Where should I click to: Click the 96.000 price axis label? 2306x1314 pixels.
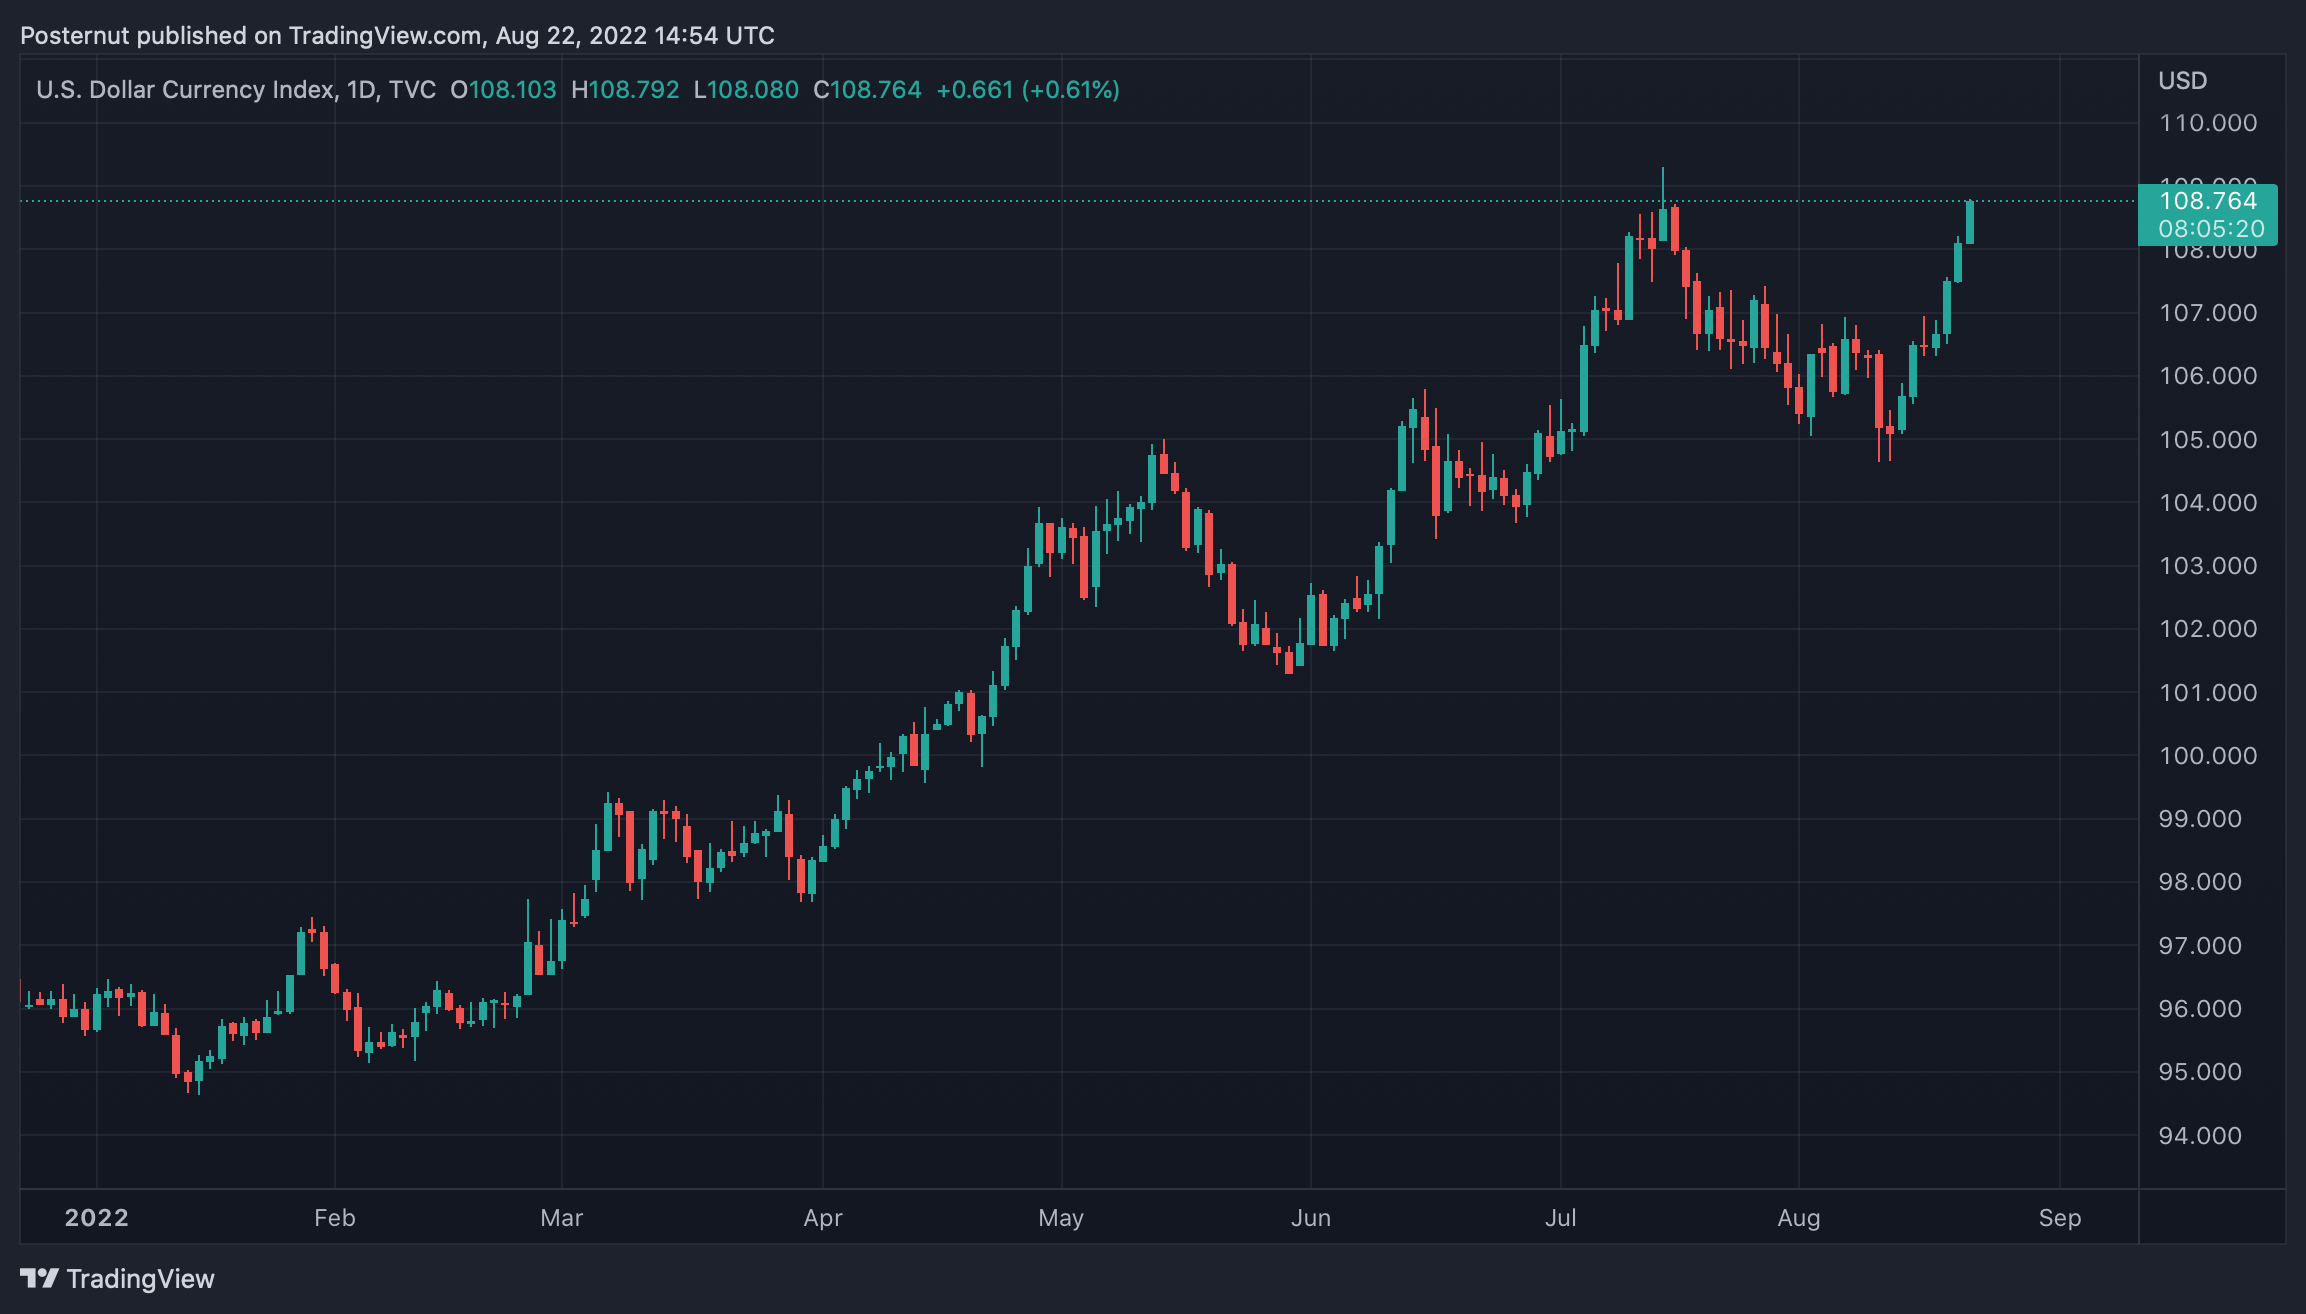[x=2200, y=1009]
